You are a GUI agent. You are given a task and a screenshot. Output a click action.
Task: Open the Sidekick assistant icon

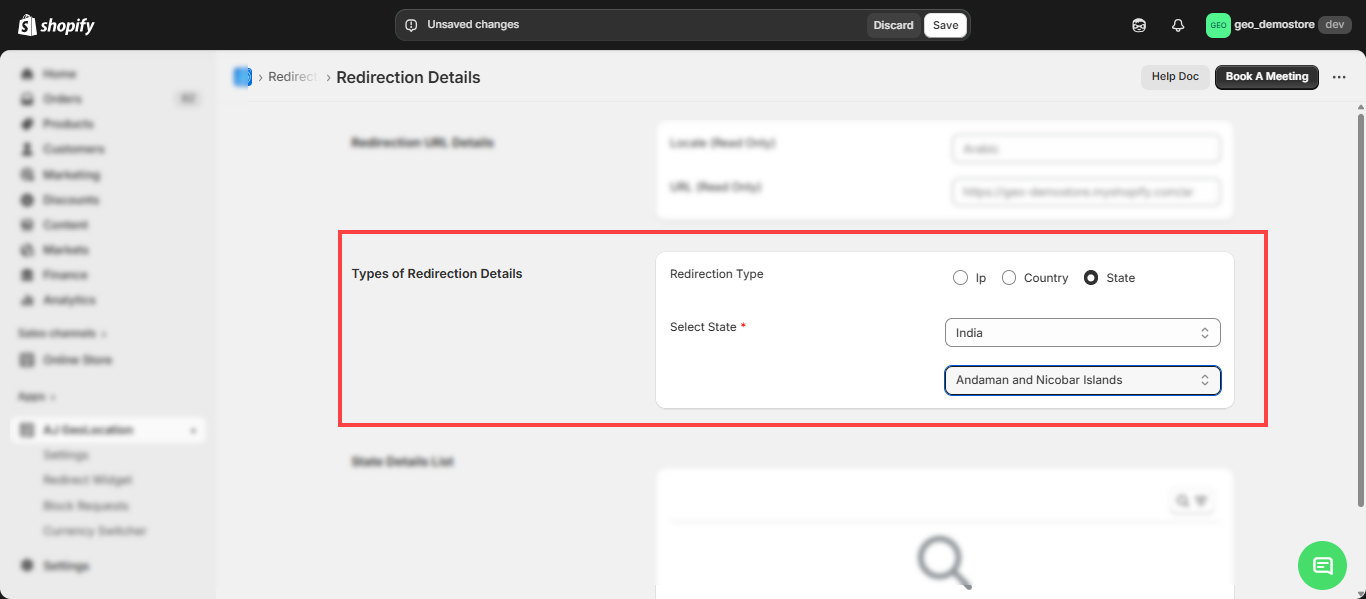1139,25
